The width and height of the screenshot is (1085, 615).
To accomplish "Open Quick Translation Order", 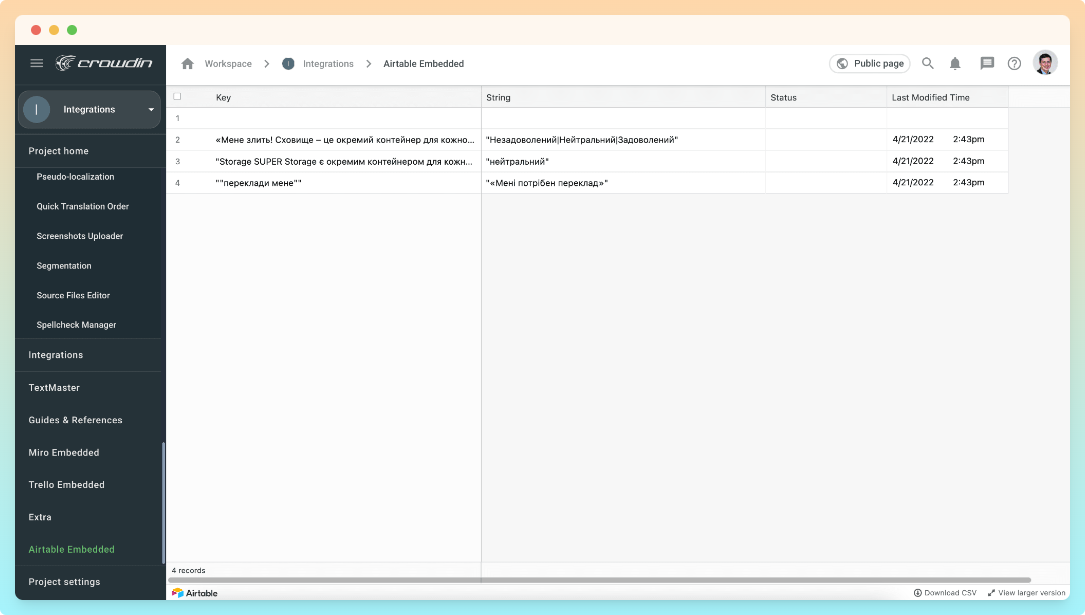I will tap(82, 206).
